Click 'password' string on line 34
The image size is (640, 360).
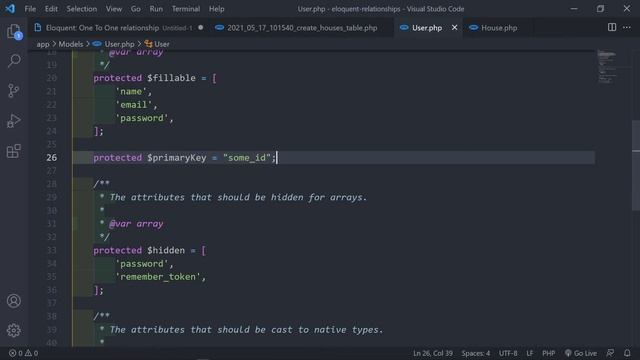(142, 264)
